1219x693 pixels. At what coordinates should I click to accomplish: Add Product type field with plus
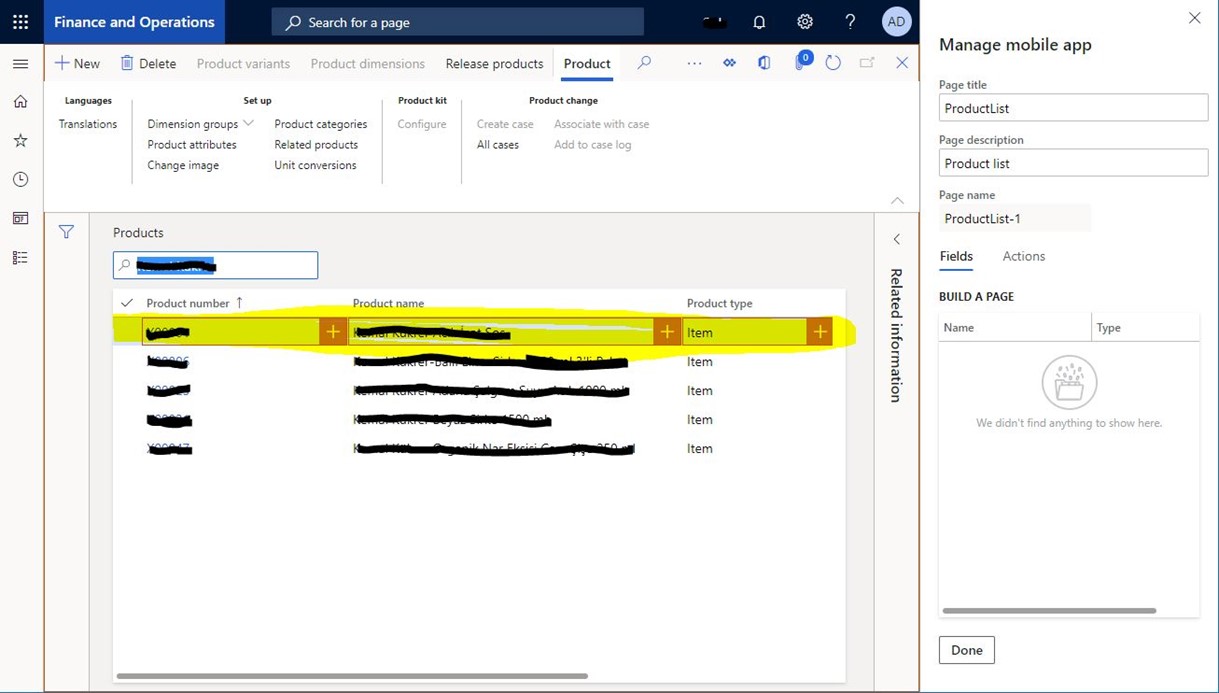(x=819, y=332)
